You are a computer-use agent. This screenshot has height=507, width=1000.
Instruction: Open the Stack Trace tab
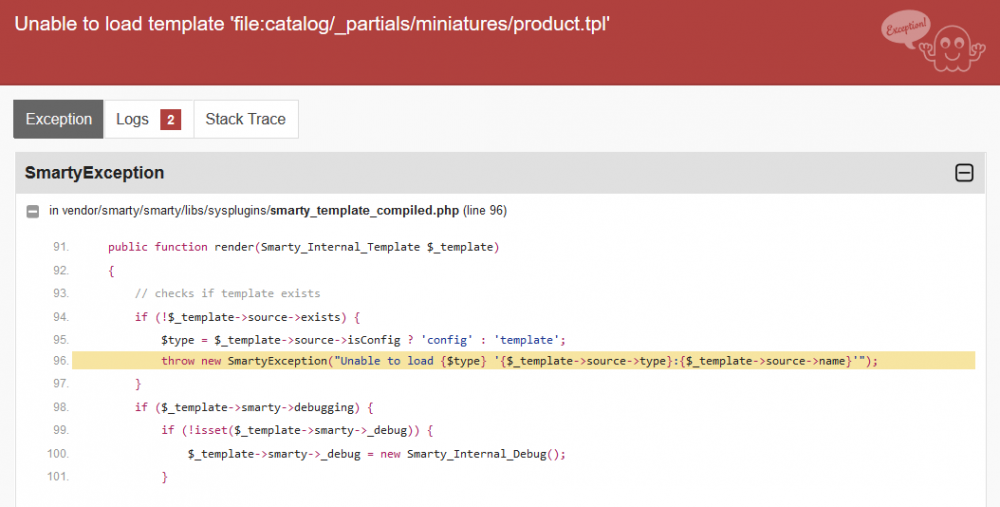click(246, 119)
